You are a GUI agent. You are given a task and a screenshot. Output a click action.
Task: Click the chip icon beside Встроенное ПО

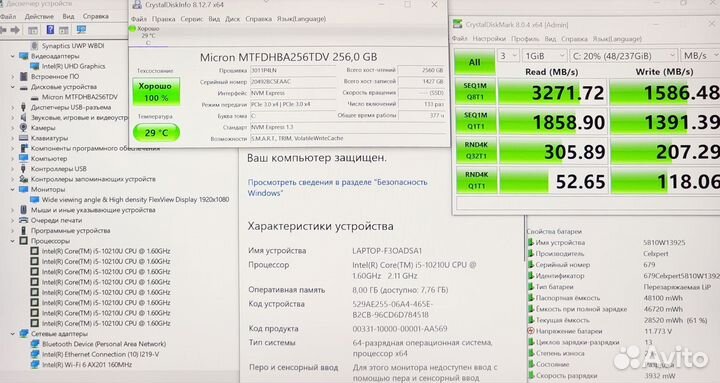pos(23,77)
